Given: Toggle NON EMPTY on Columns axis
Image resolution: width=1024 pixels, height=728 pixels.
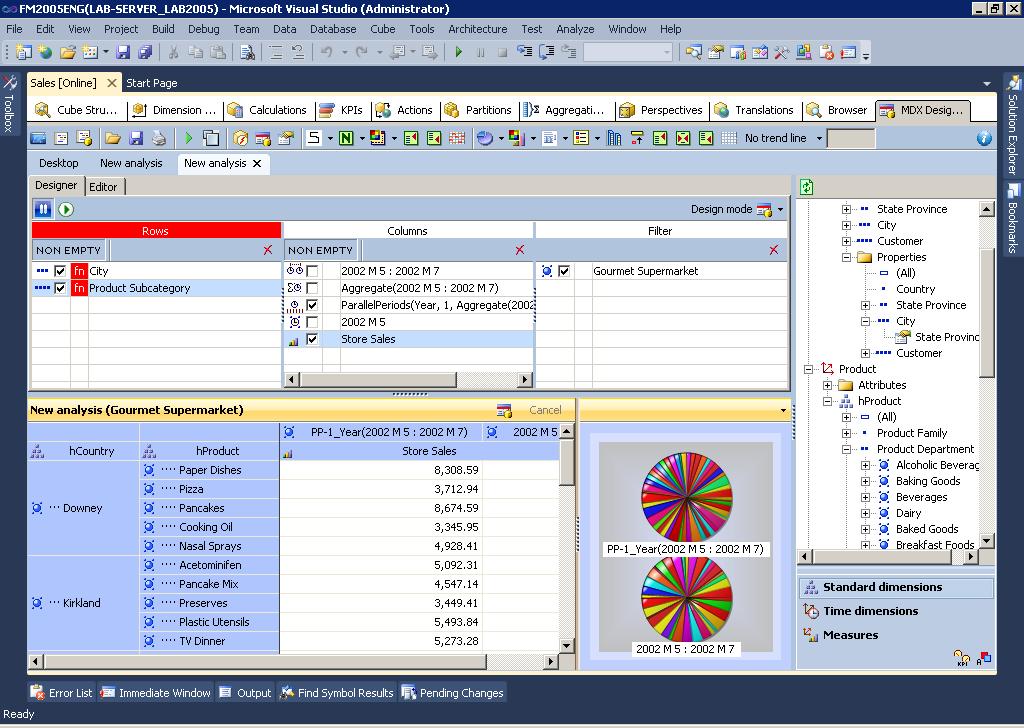Looking at the screenshot, I should (320, 250).
